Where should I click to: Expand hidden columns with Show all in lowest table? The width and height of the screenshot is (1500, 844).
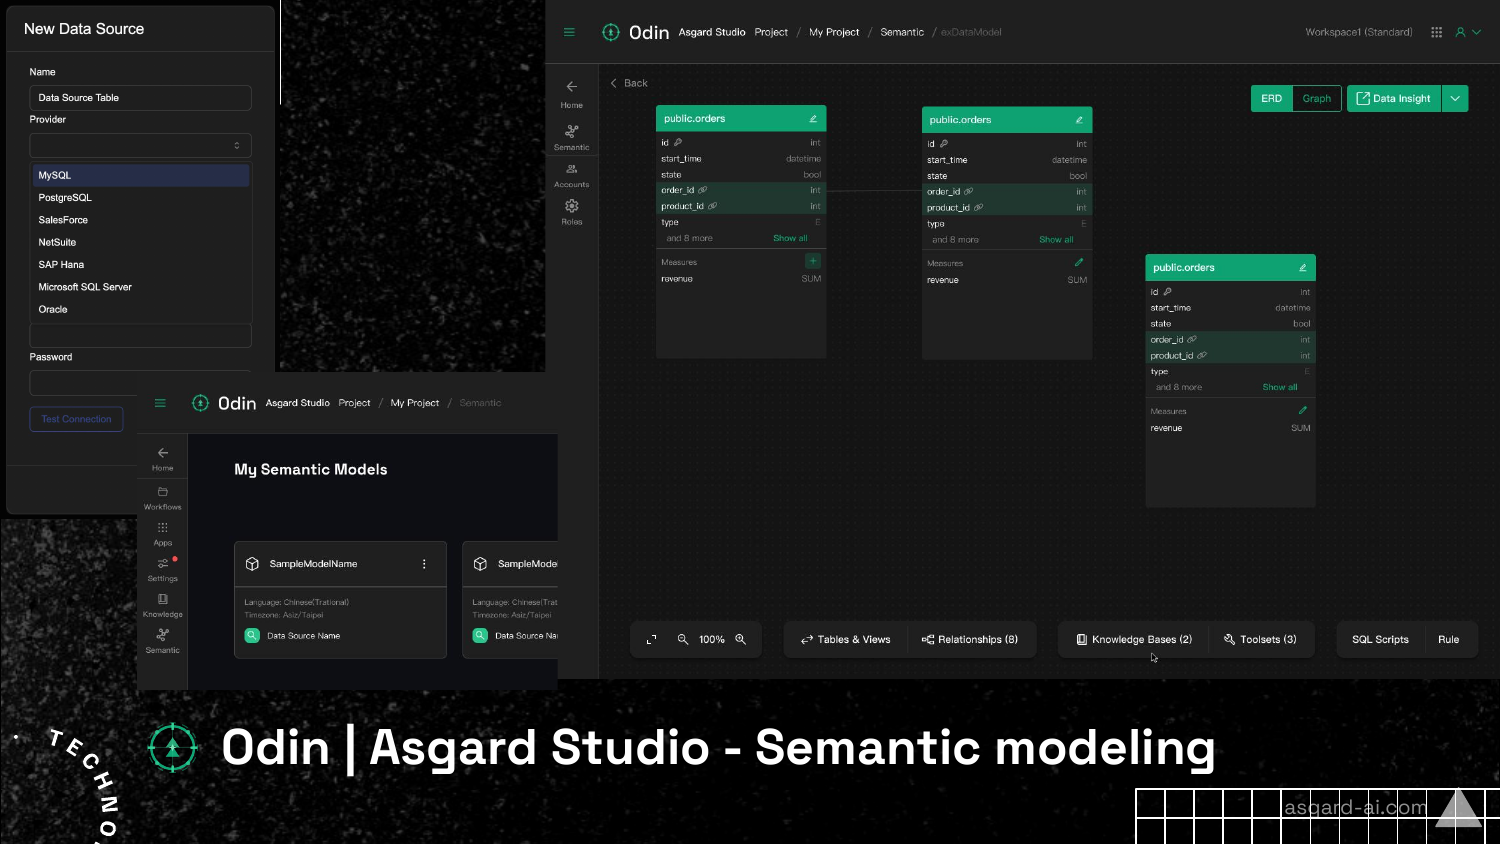(x=1280, y=387)
